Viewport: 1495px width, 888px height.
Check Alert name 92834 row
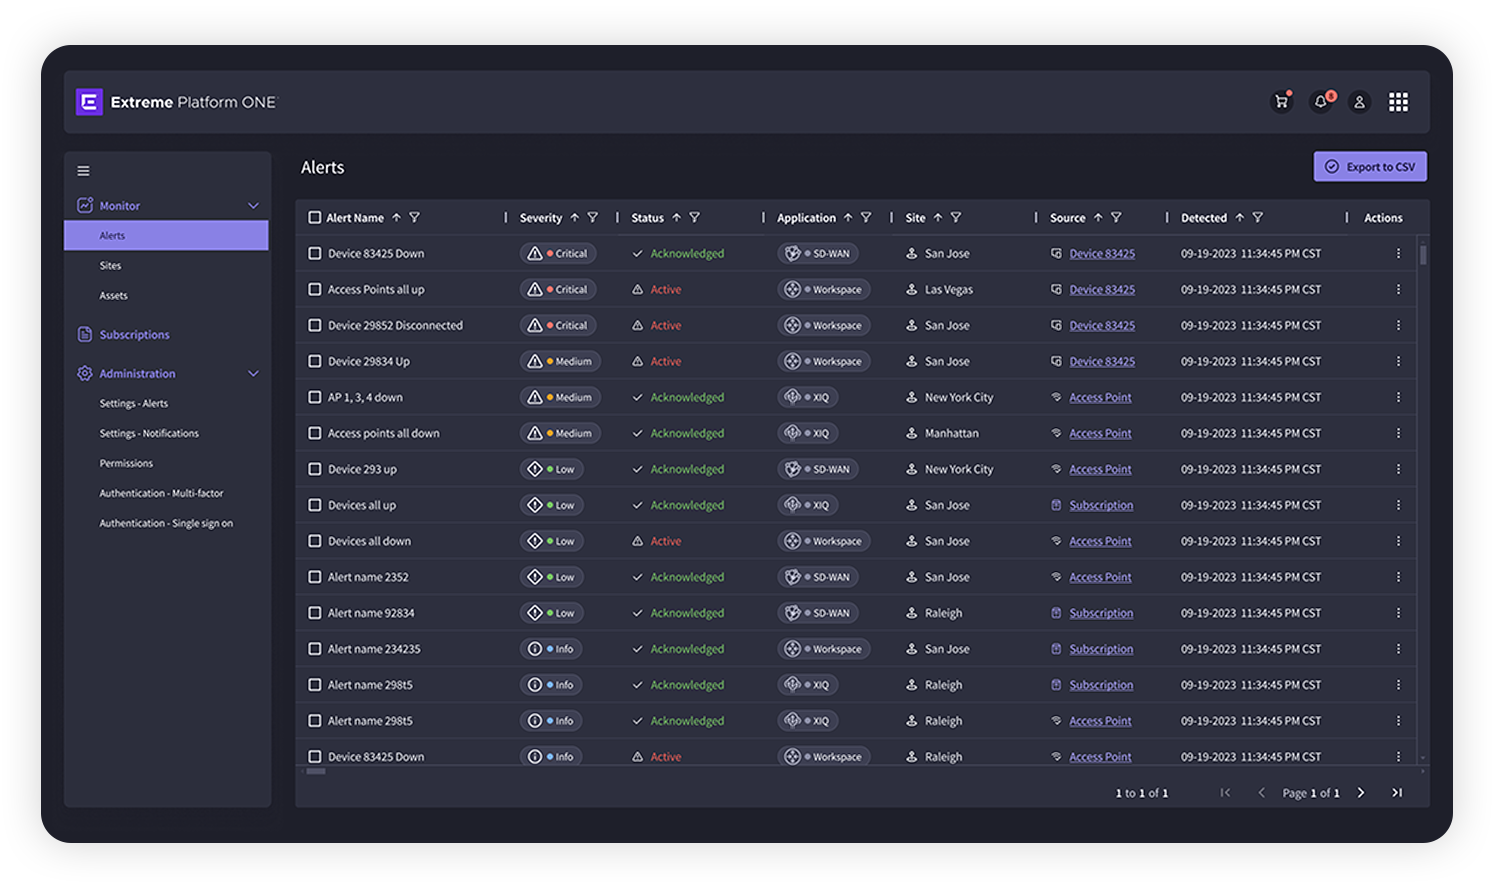coord(314,614)
